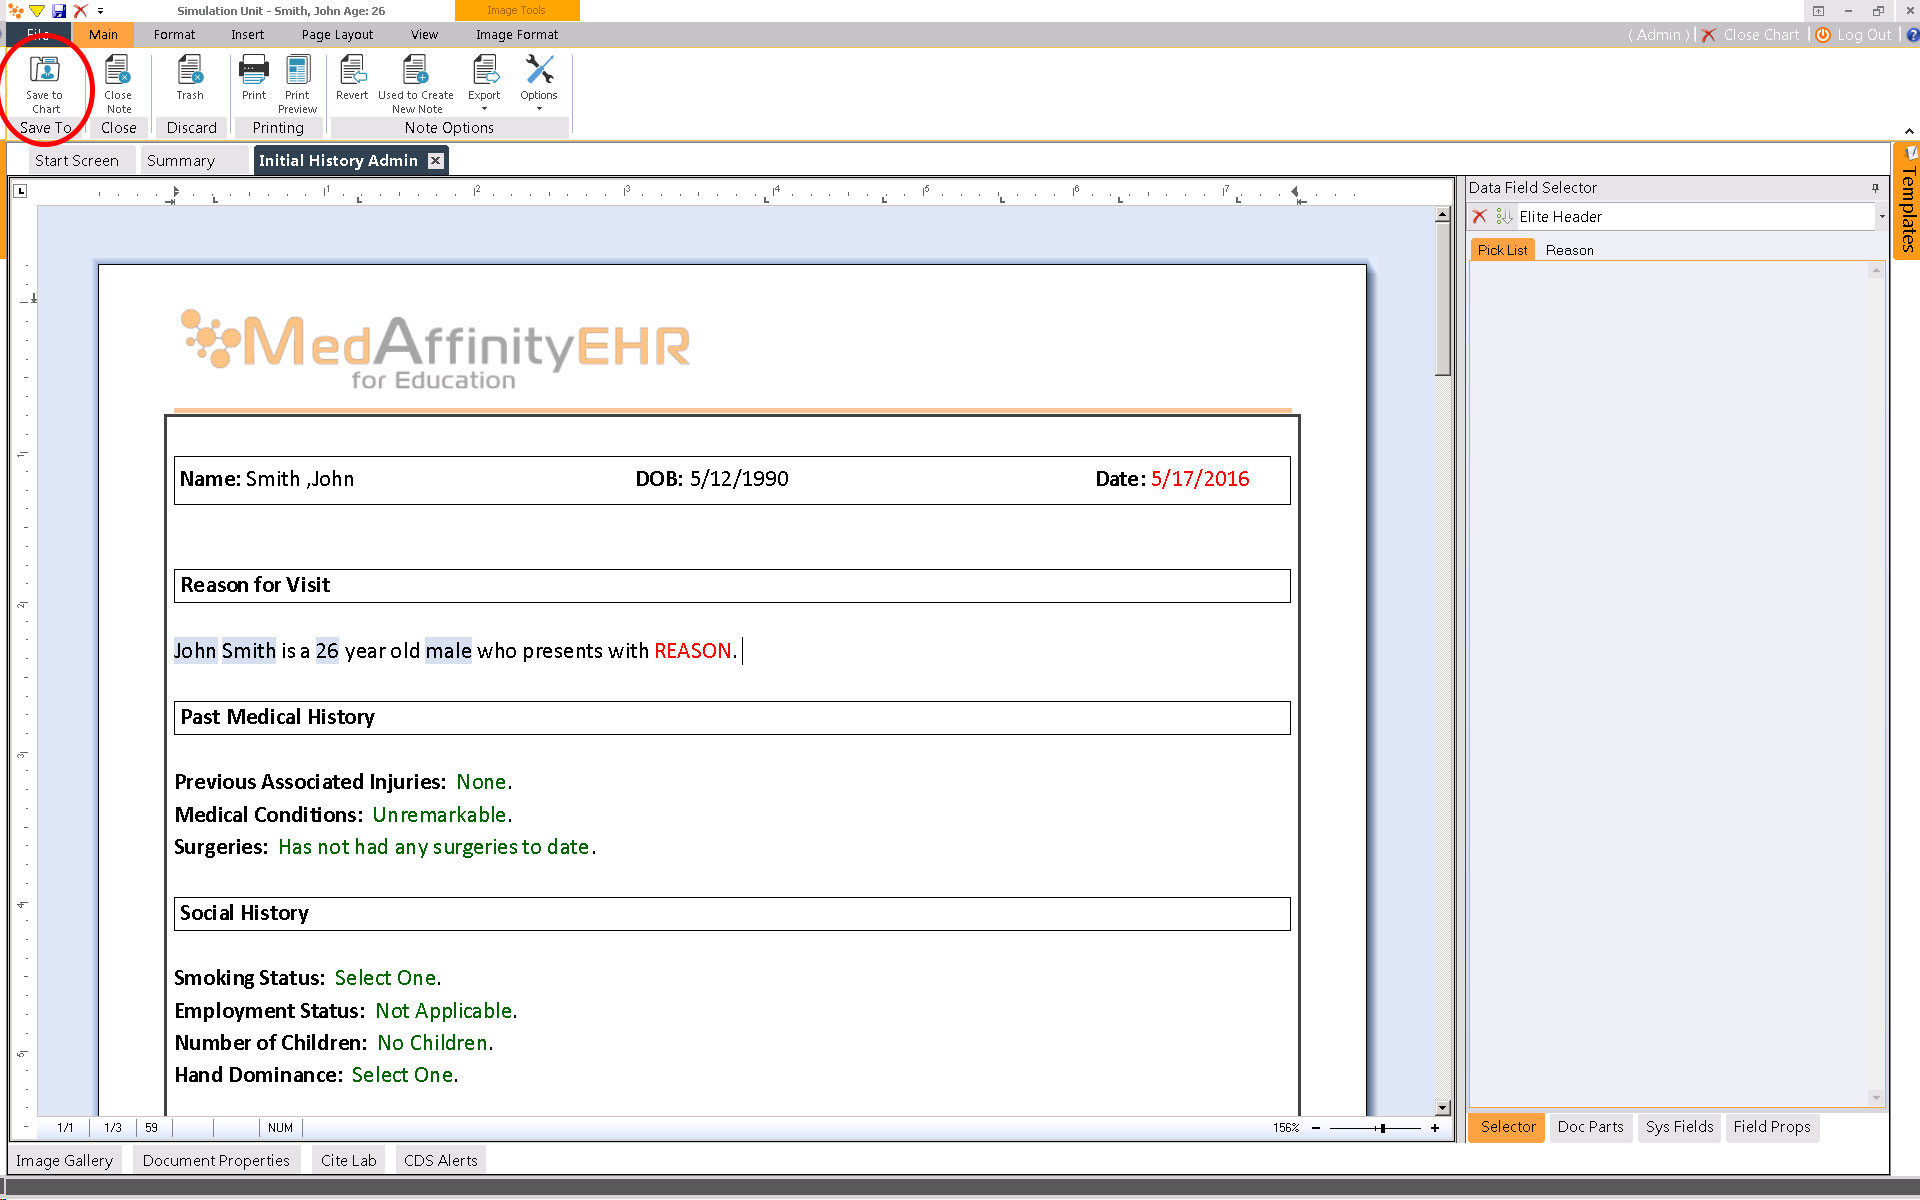Click the Smoking Status Select One field
Viewport: 1920px width, 1200px height.
click(x=385, y=978)
